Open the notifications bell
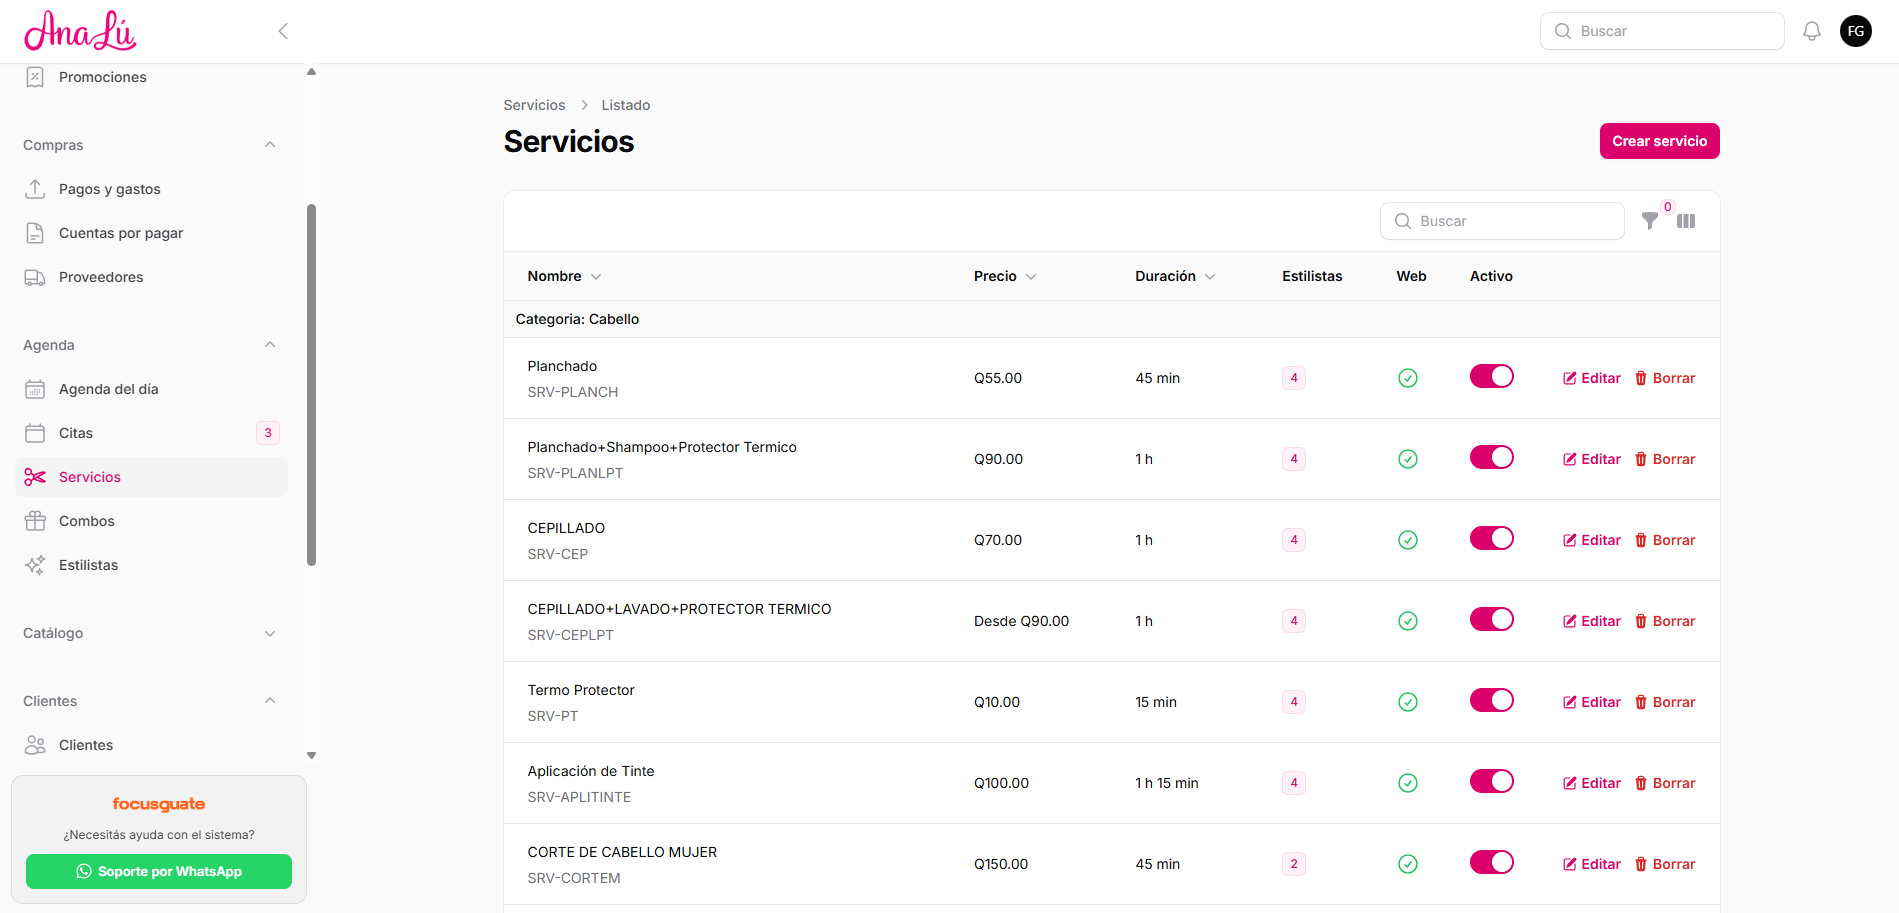The image size is (1899, 913). click(x=1811, y=31)
